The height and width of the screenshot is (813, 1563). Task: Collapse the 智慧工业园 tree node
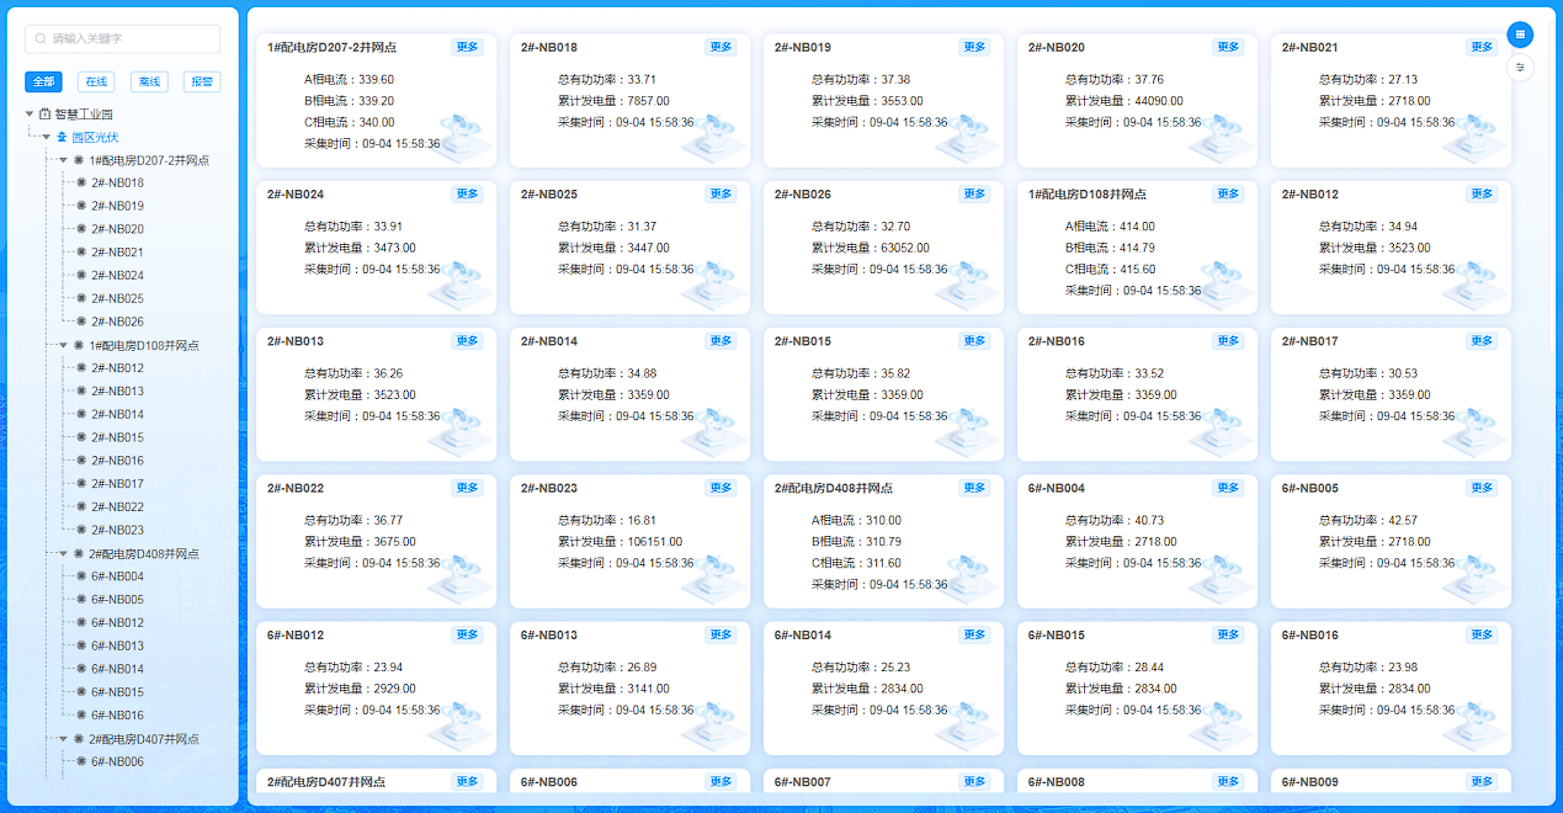point(27,113)
